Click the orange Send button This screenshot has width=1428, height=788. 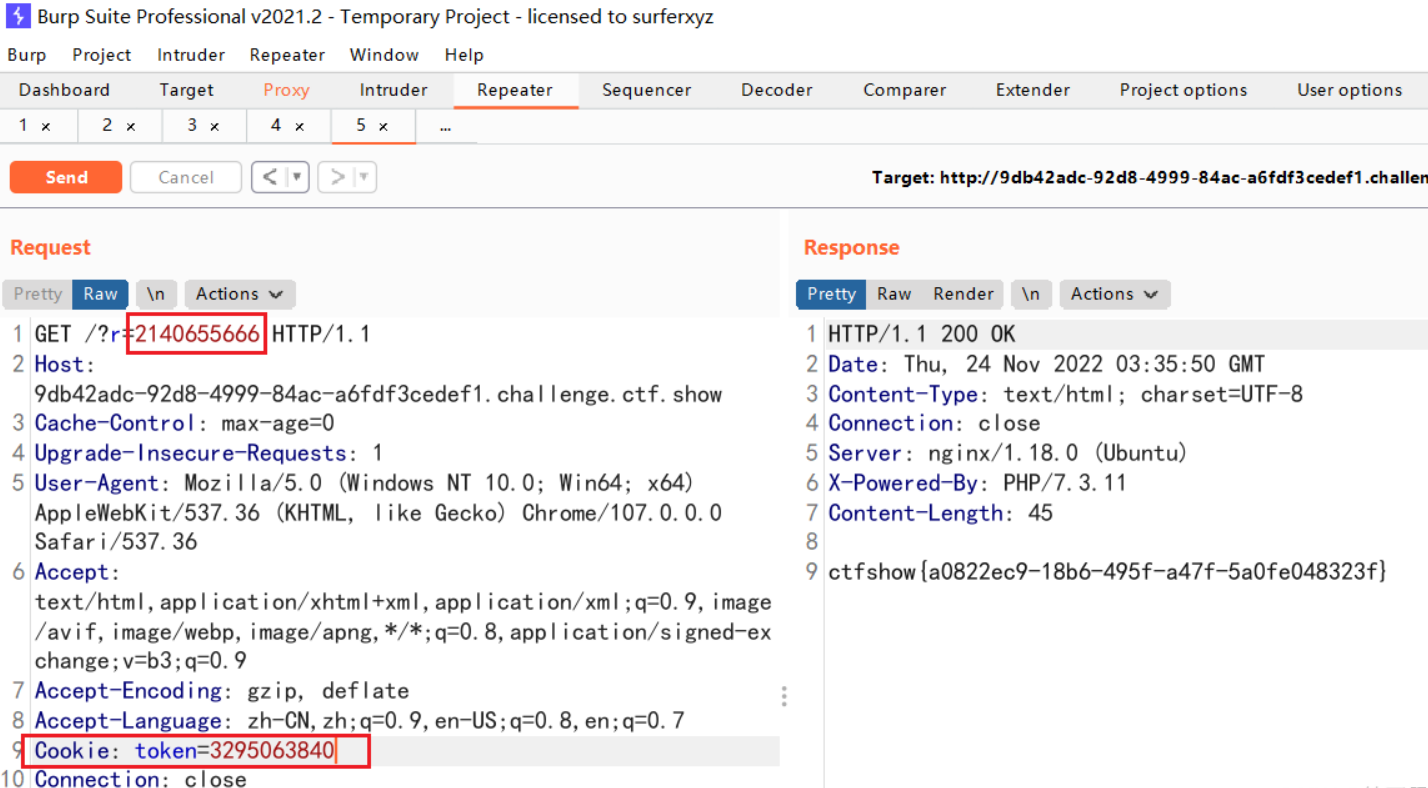(66, 177)
